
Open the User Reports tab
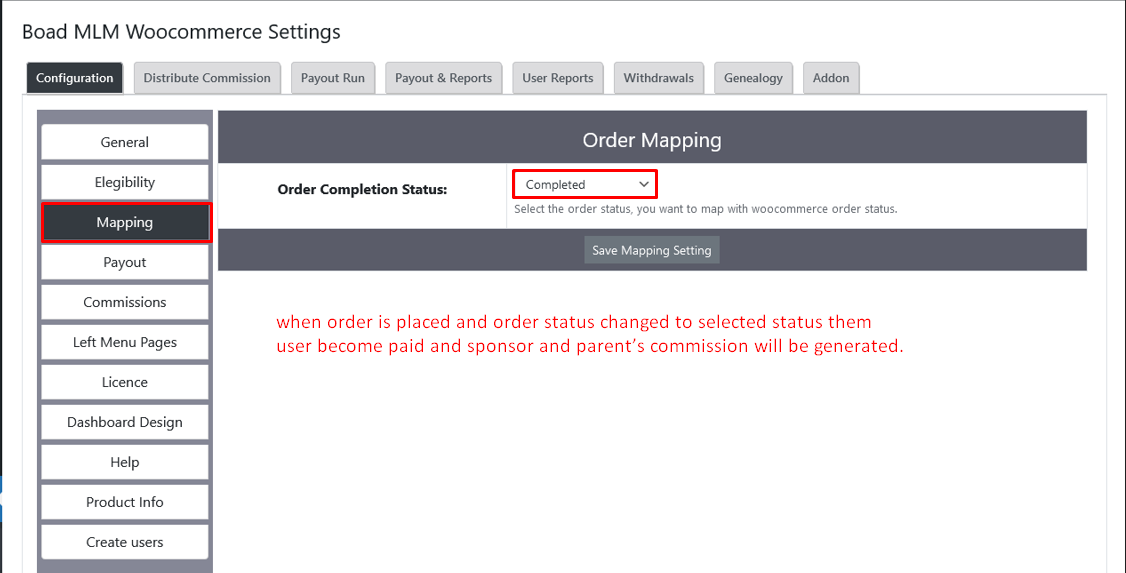[x=557, y=78]
